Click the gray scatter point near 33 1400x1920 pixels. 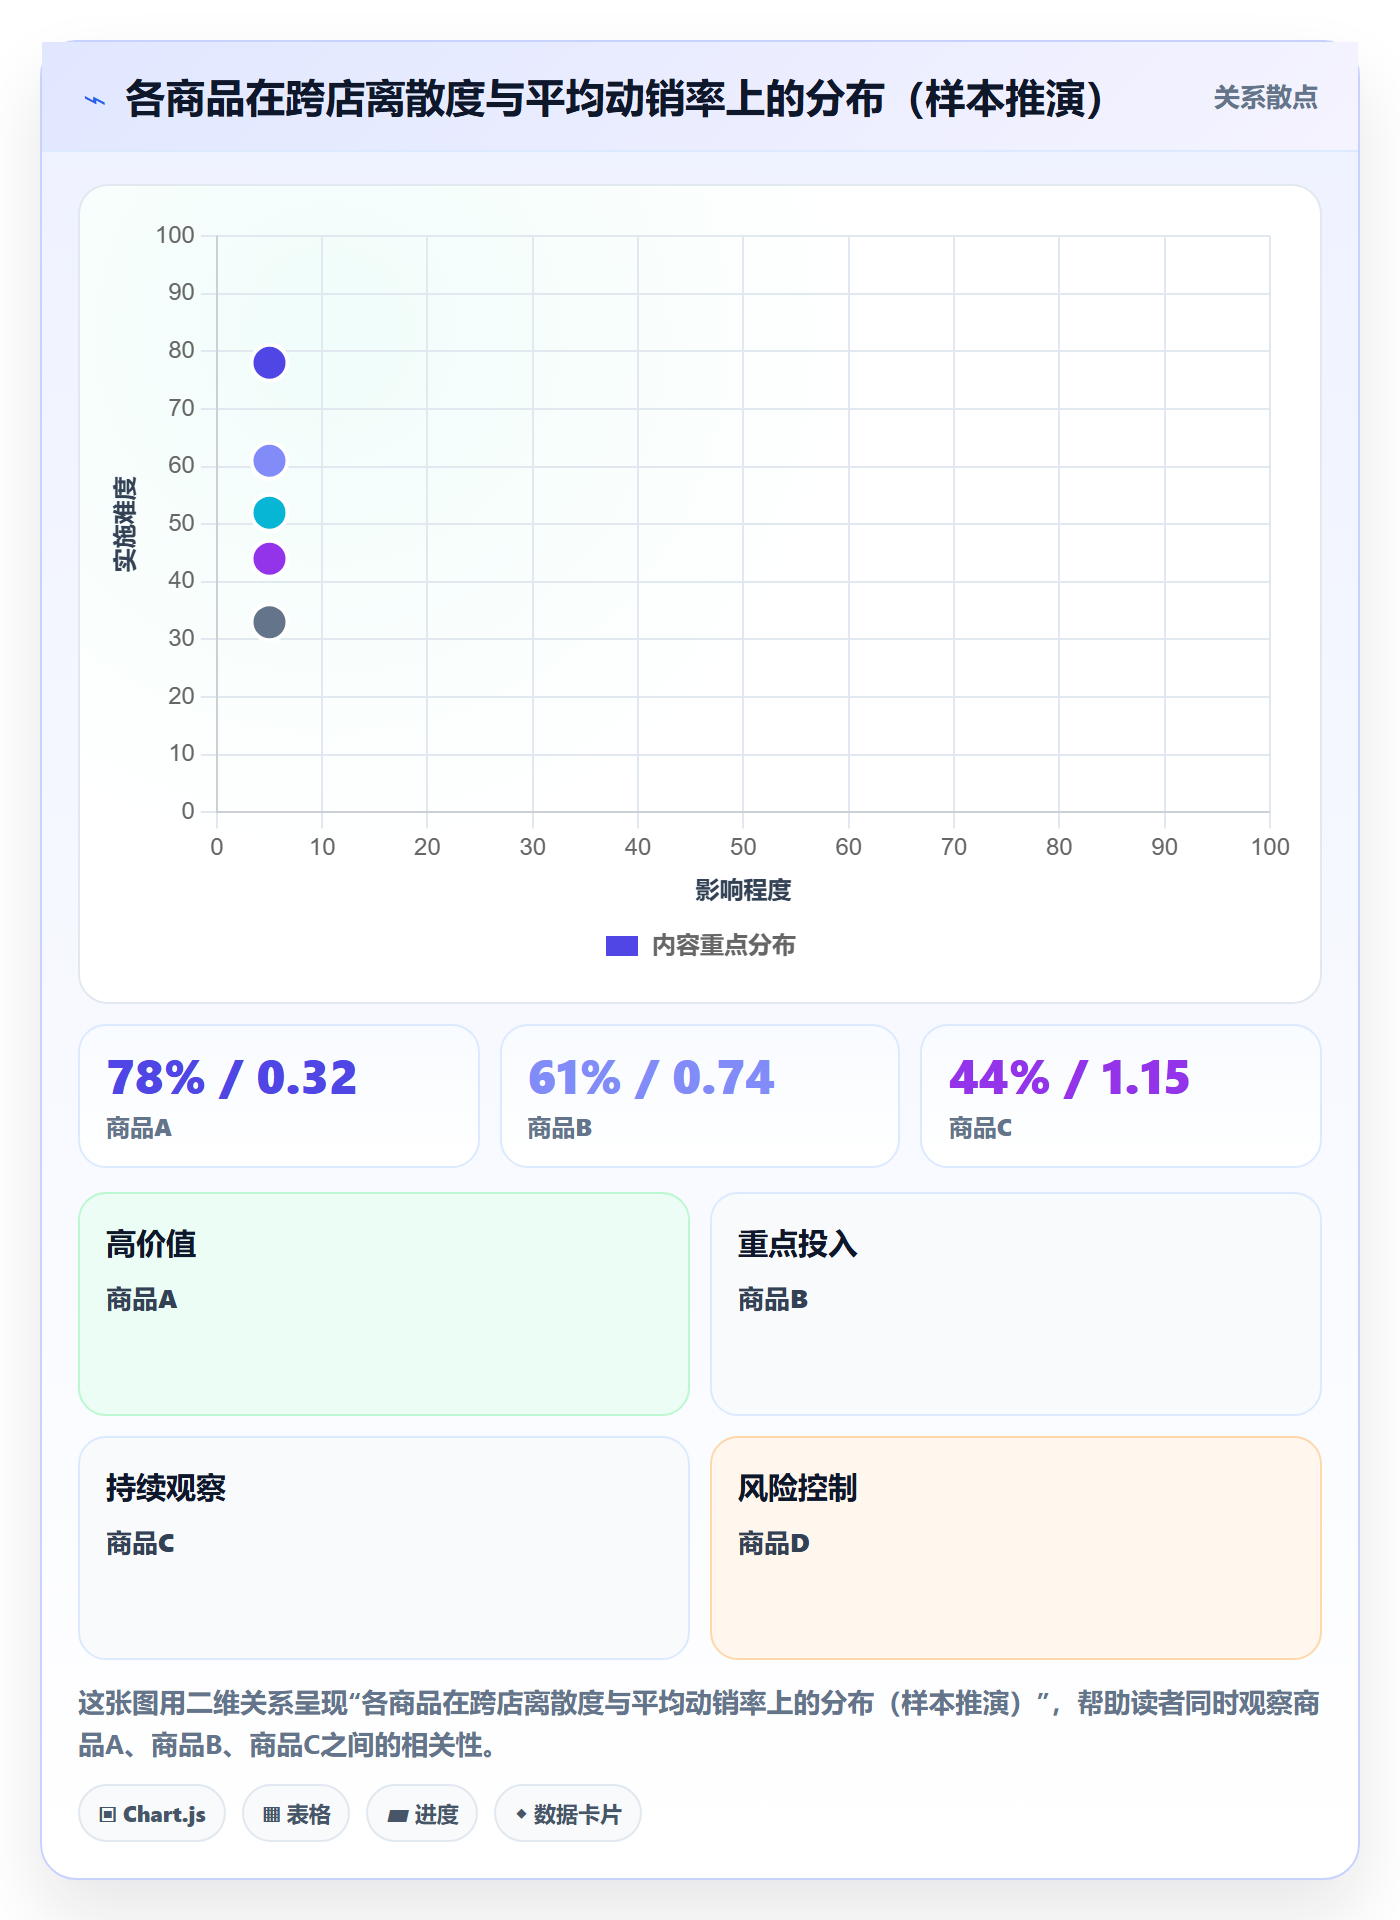(x=269, y=623)
